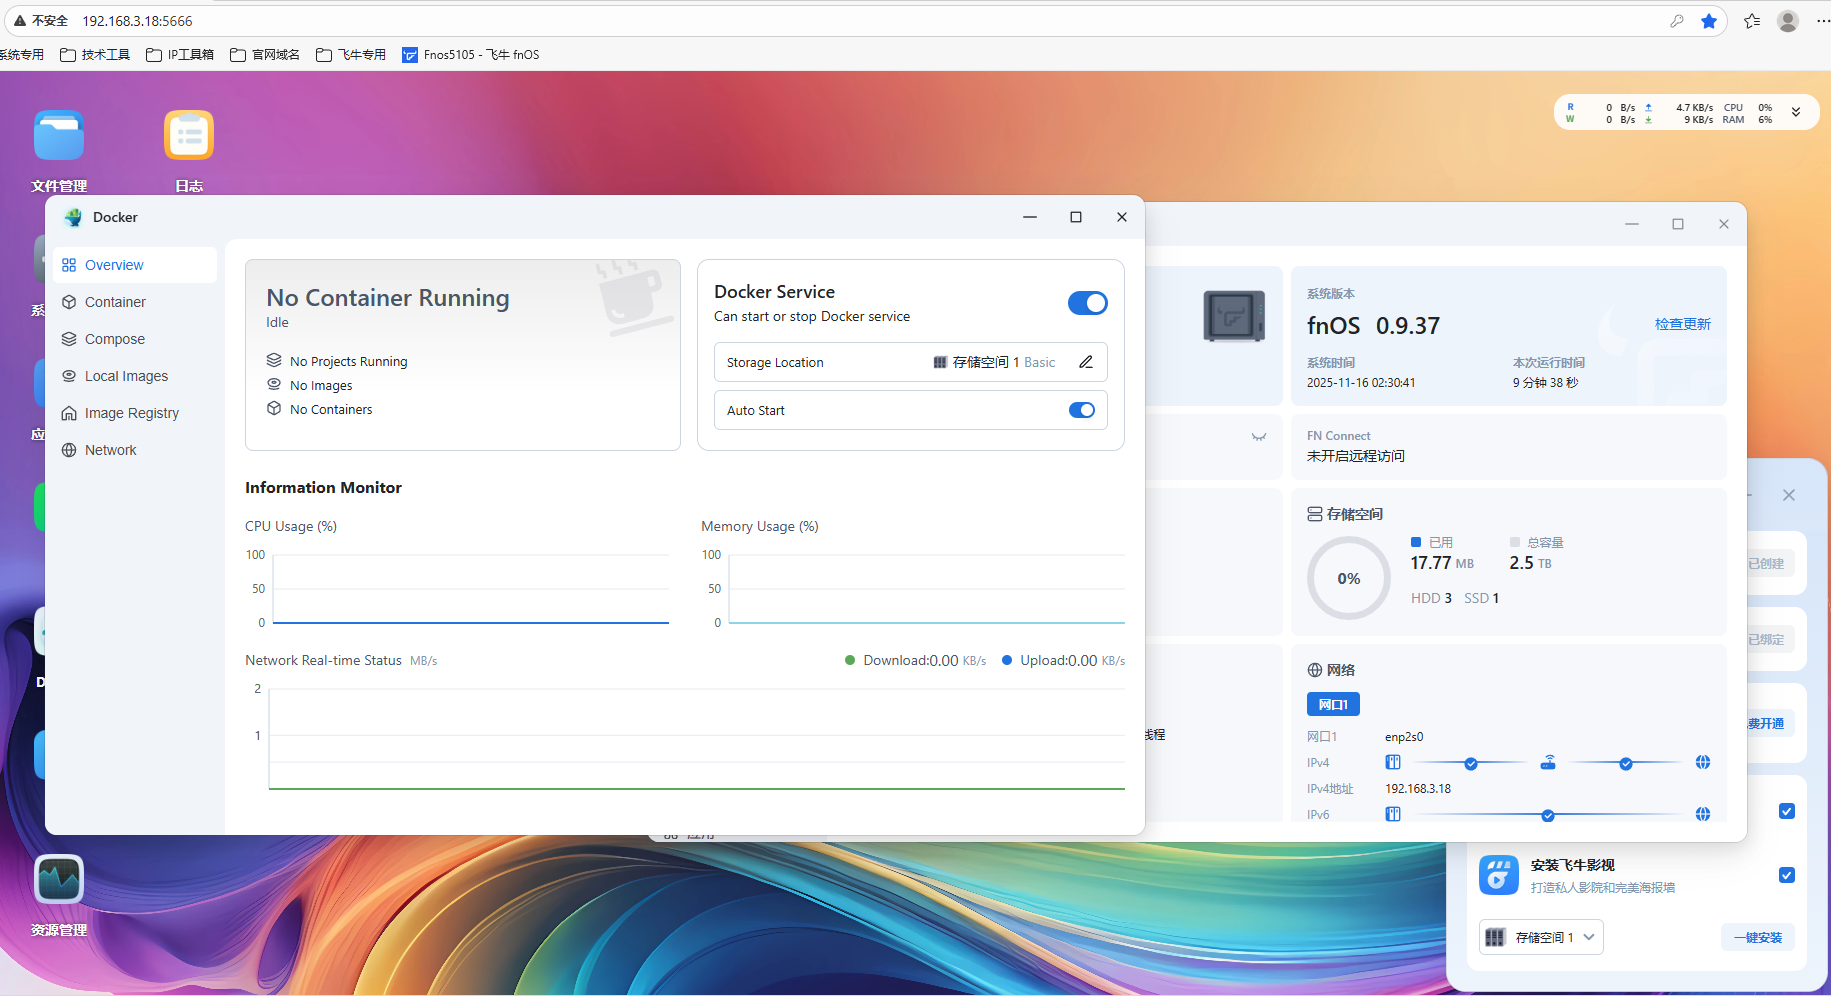This screenshot has height=996, width=1831.
Task: Click the 检查更新 check update link
Action: tap(1682, 324)
